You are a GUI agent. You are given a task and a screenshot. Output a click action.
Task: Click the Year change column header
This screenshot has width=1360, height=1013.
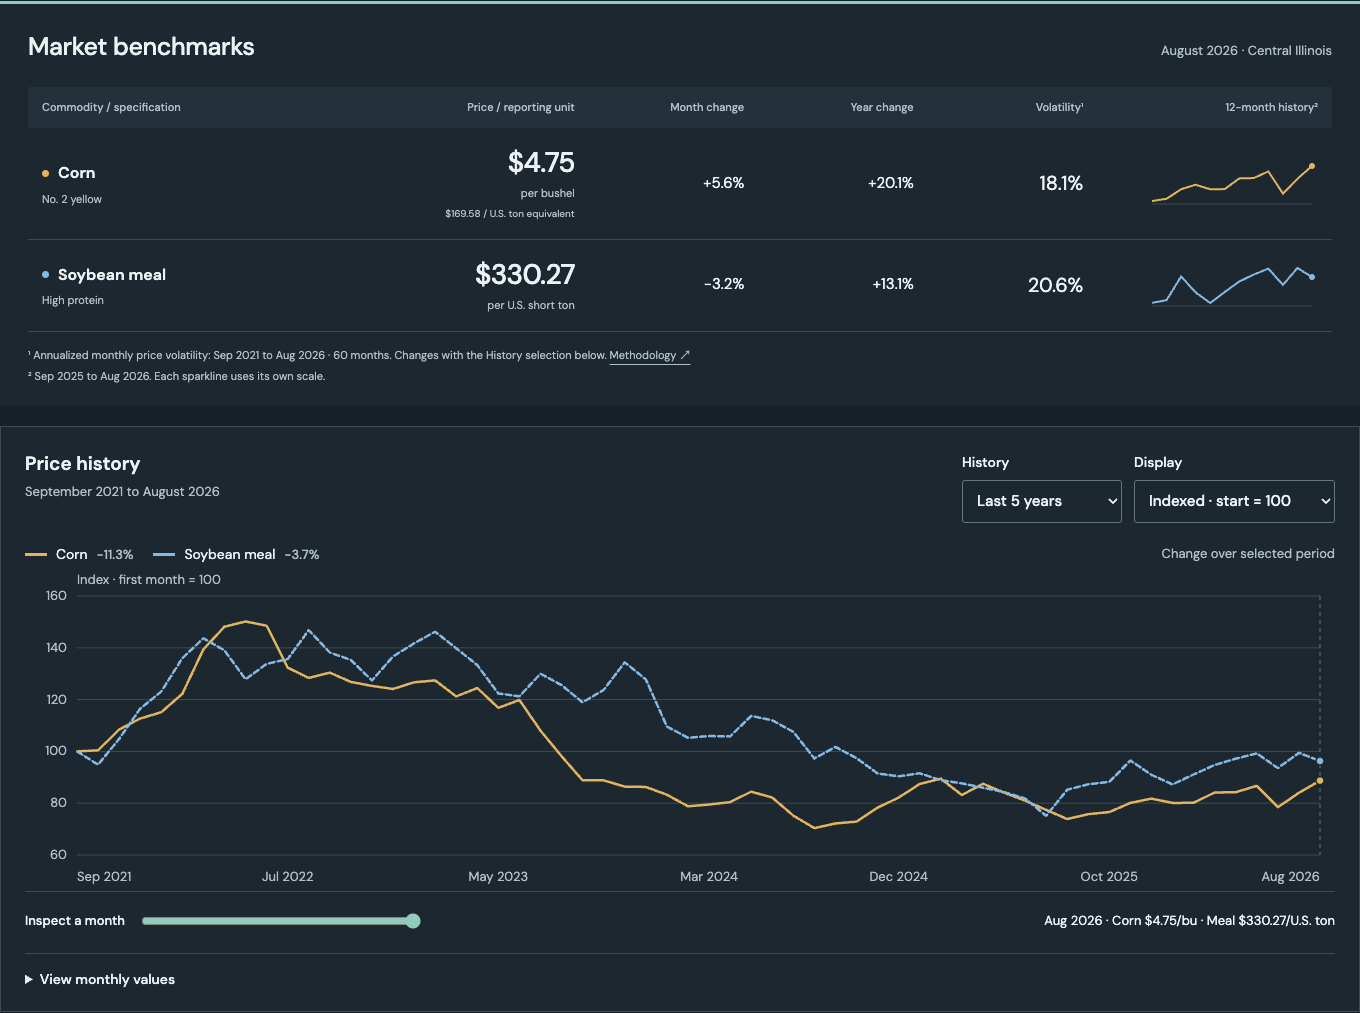tap(882, 107)
